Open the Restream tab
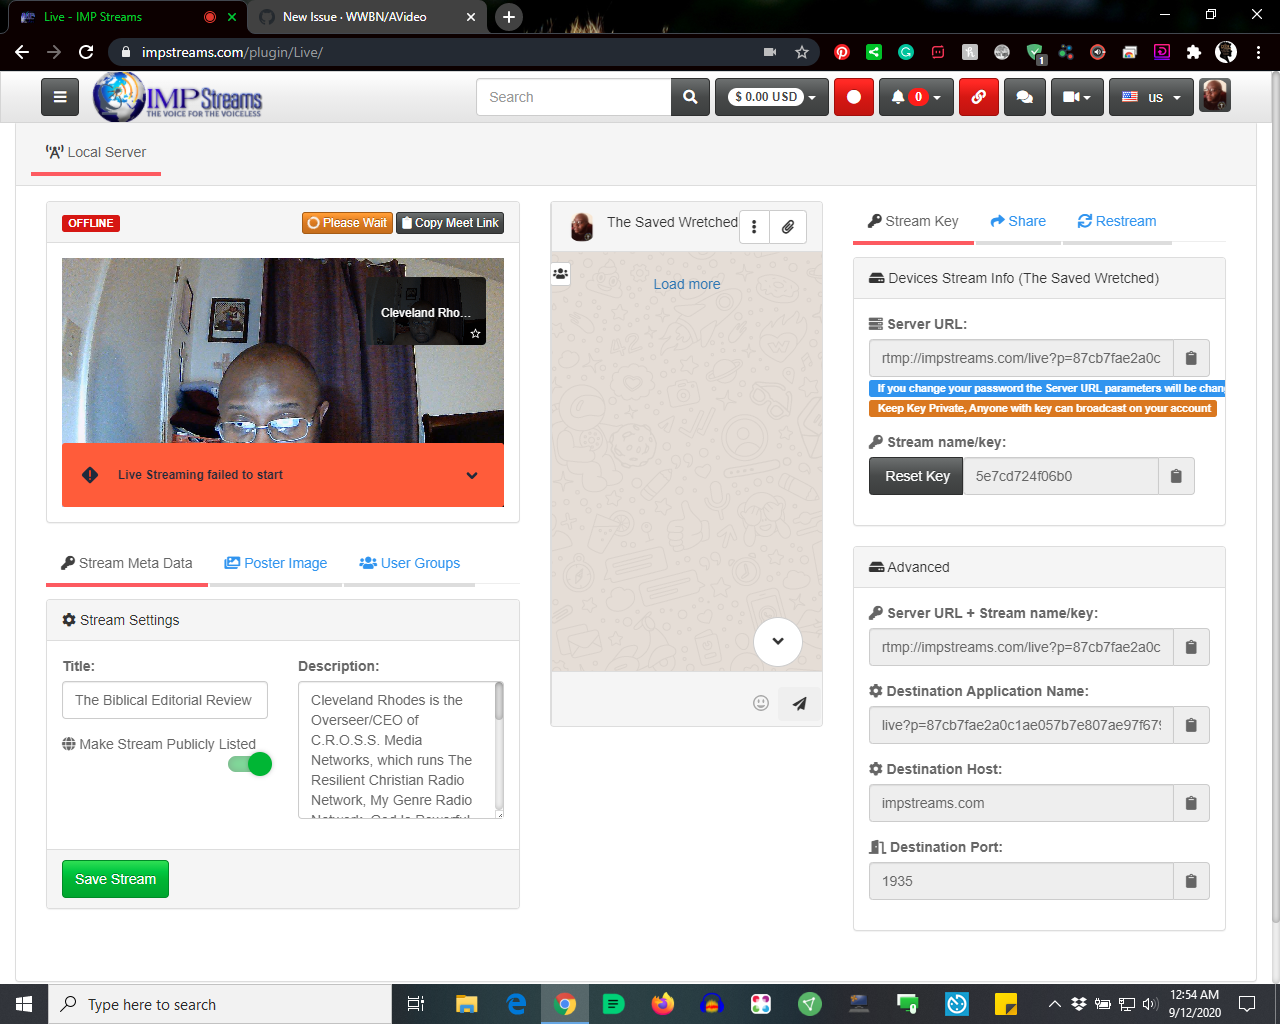1280x1024 pixels. click(1117, 221)
